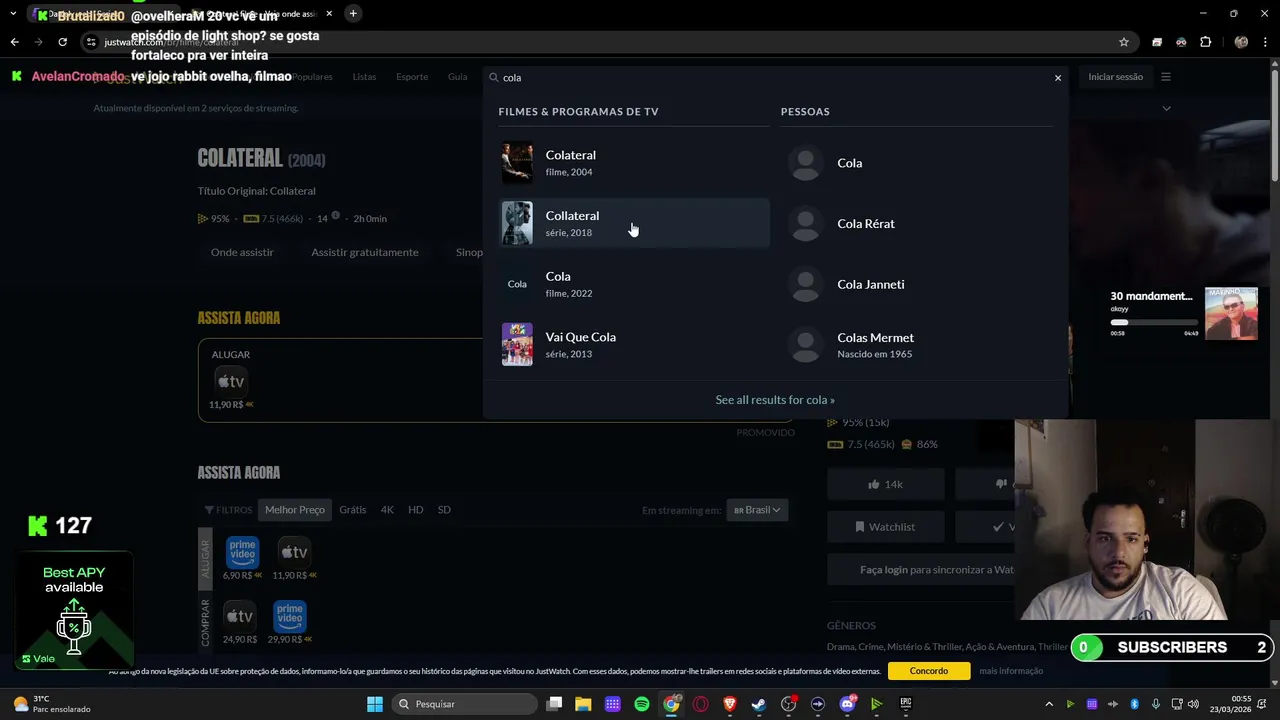Open File Explorer from the taskbar

[583, 704]
